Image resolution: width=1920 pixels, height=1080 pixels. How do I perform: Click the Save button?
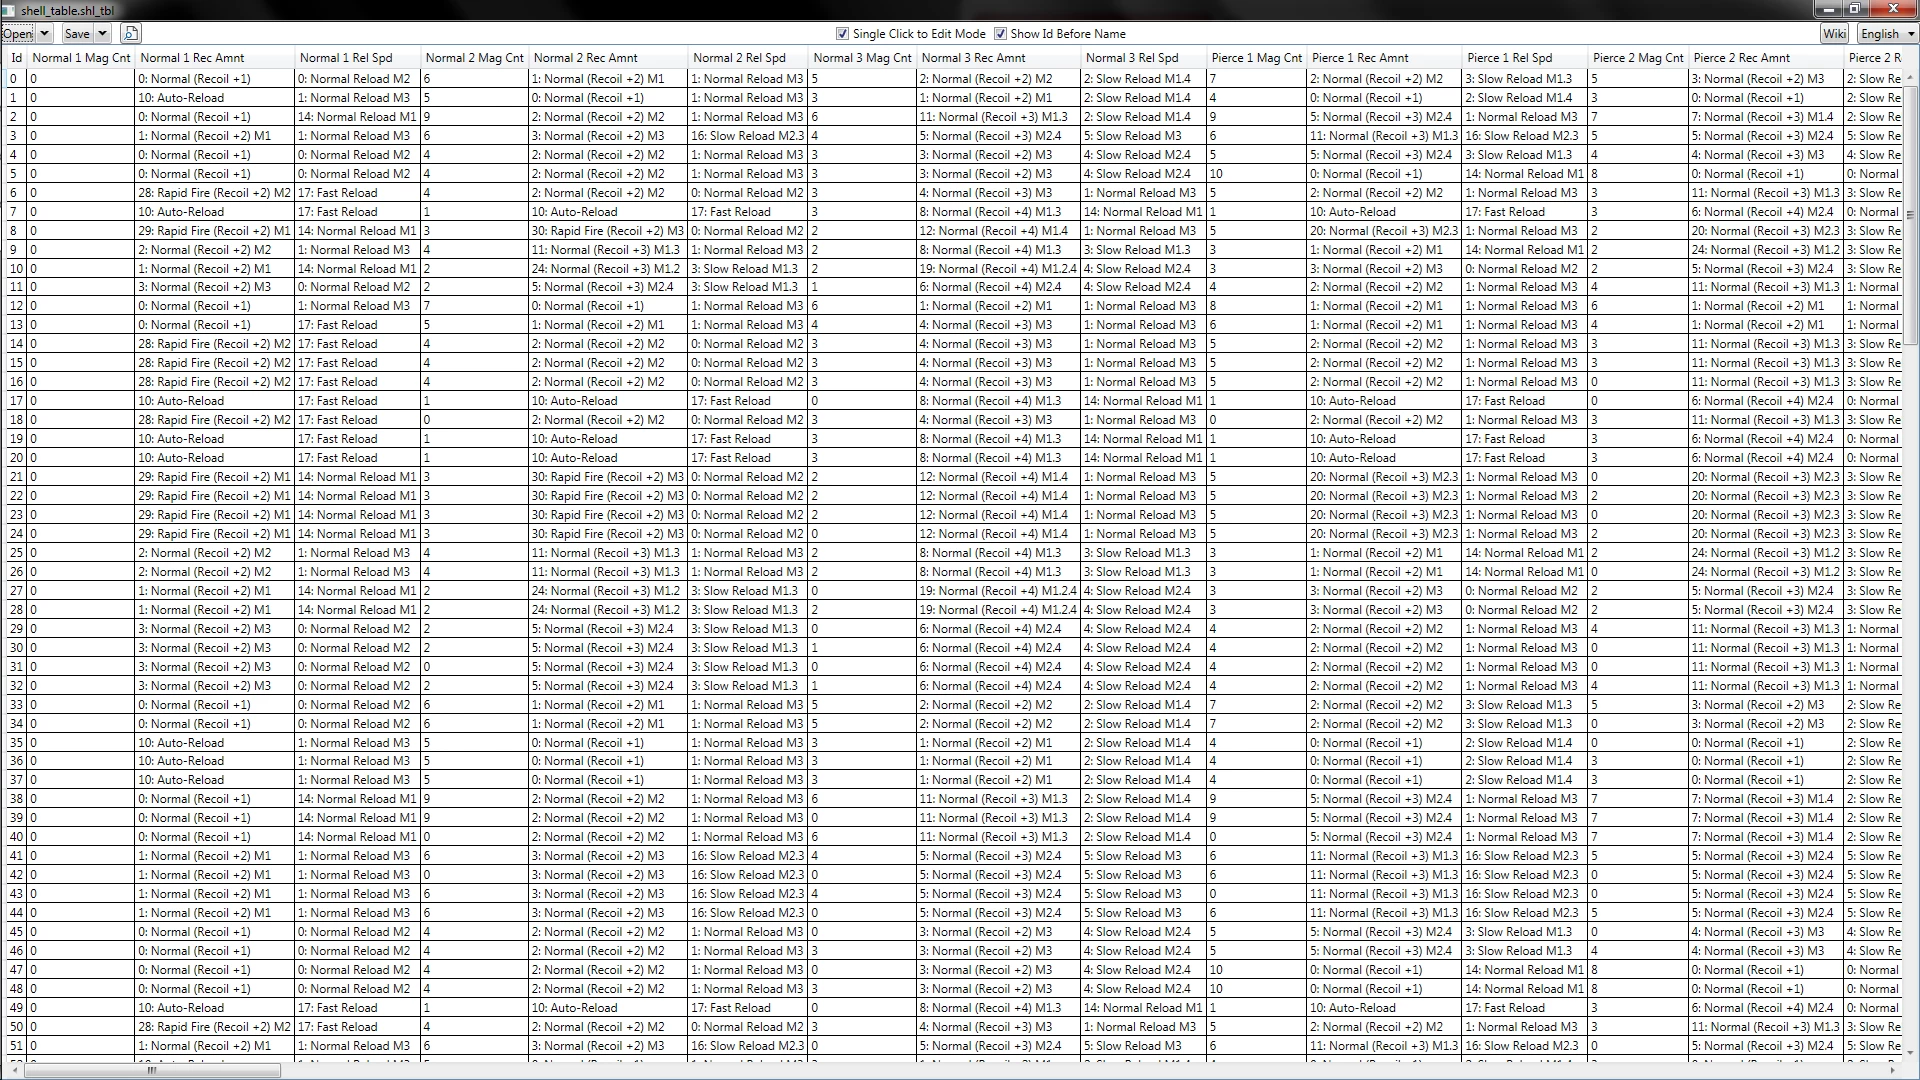click(77, 33)
